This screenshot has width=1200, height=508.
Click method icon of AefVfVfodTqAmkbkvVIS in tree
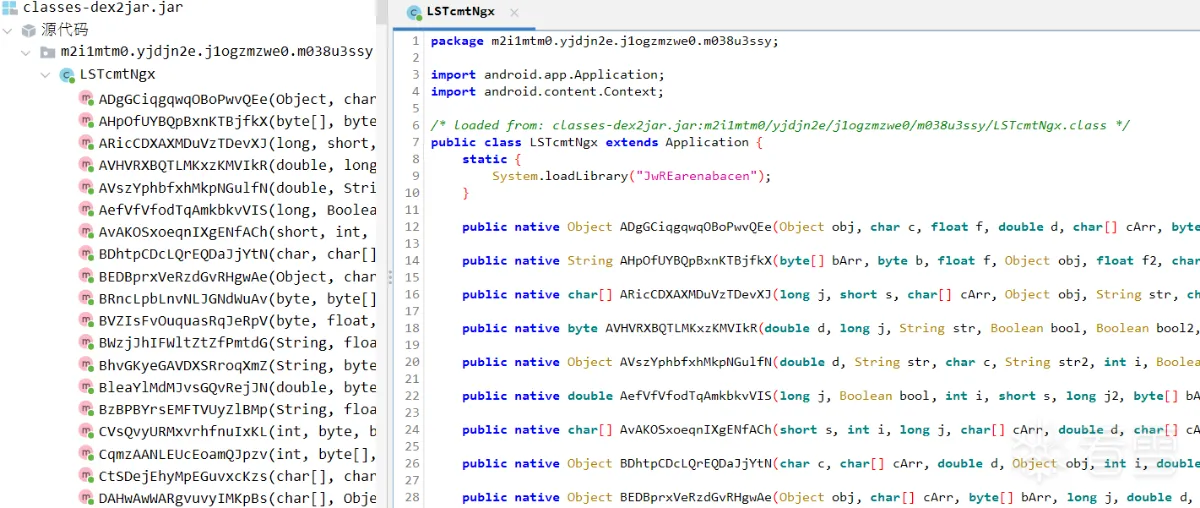(x=86, y=210)
